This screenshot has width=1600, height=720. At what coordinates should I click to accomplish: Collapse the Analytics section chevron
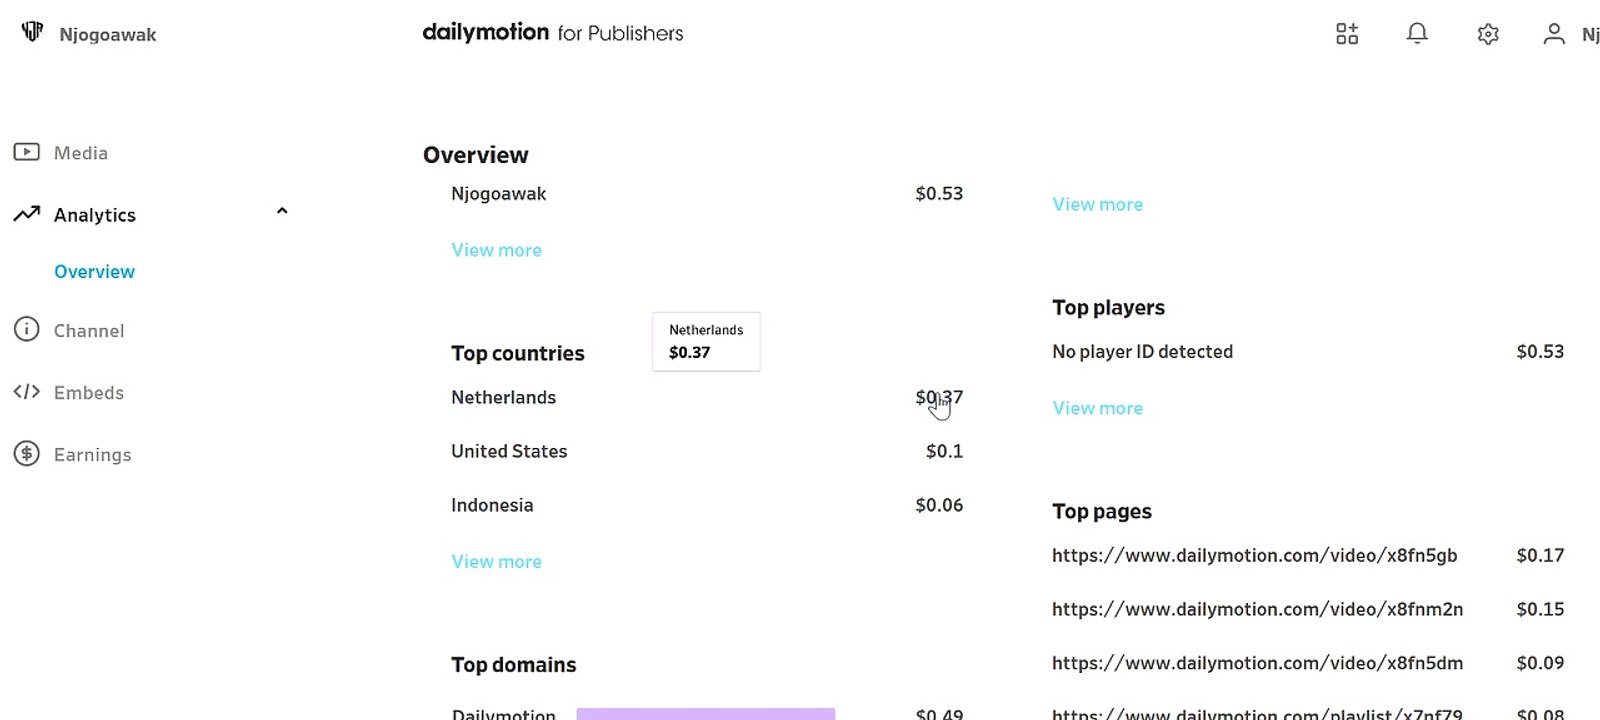pos(282,211)
